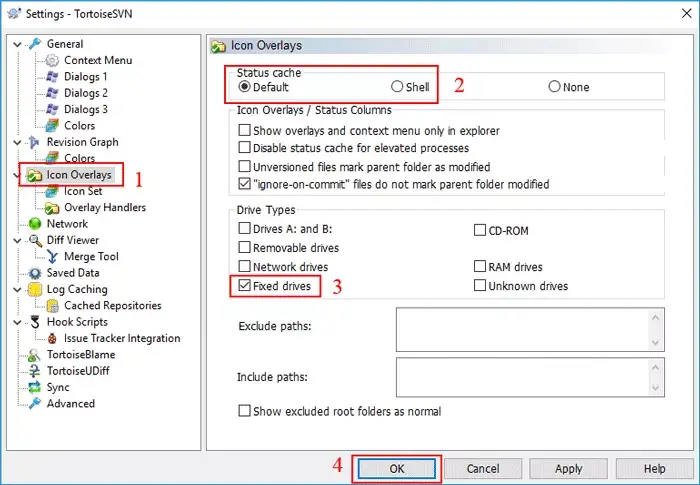Collapse the Hook Scripts tree node
Viewport: 700px width, 485px height.
pos(17,322)
